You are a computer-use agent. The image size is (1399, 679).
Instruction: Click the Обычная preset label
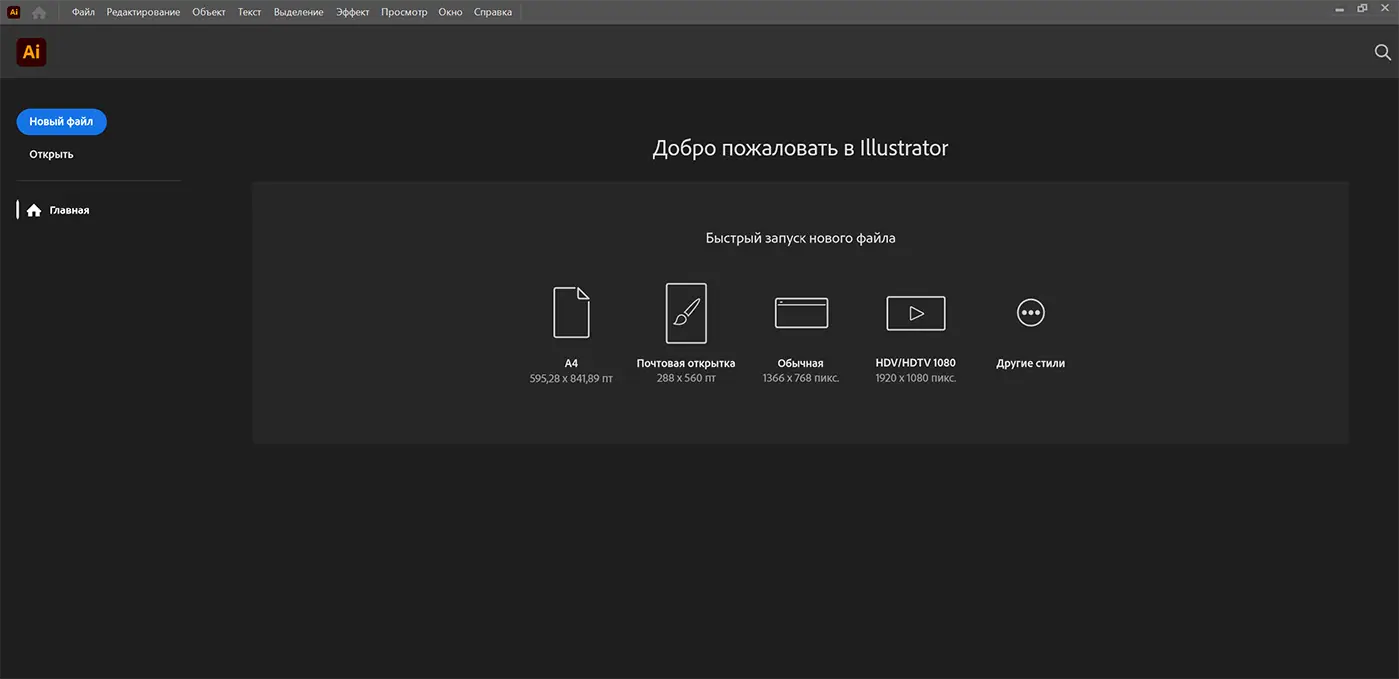pyautogui.click(x=801, y=363)
